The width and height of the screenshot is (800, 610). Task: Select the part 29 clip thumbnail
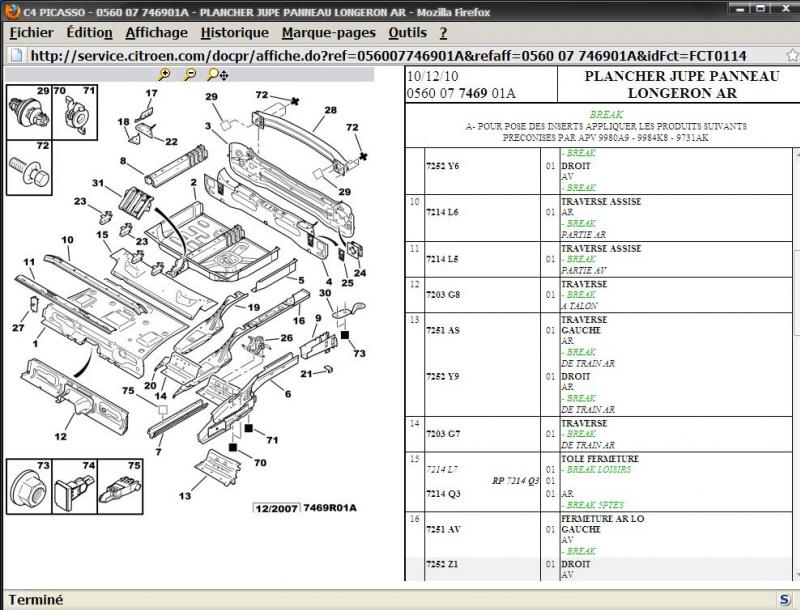[x=29, y=112]
